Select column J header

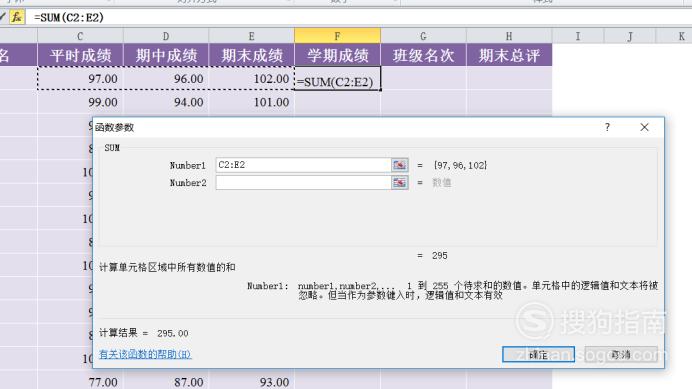(x=630, y=36)
